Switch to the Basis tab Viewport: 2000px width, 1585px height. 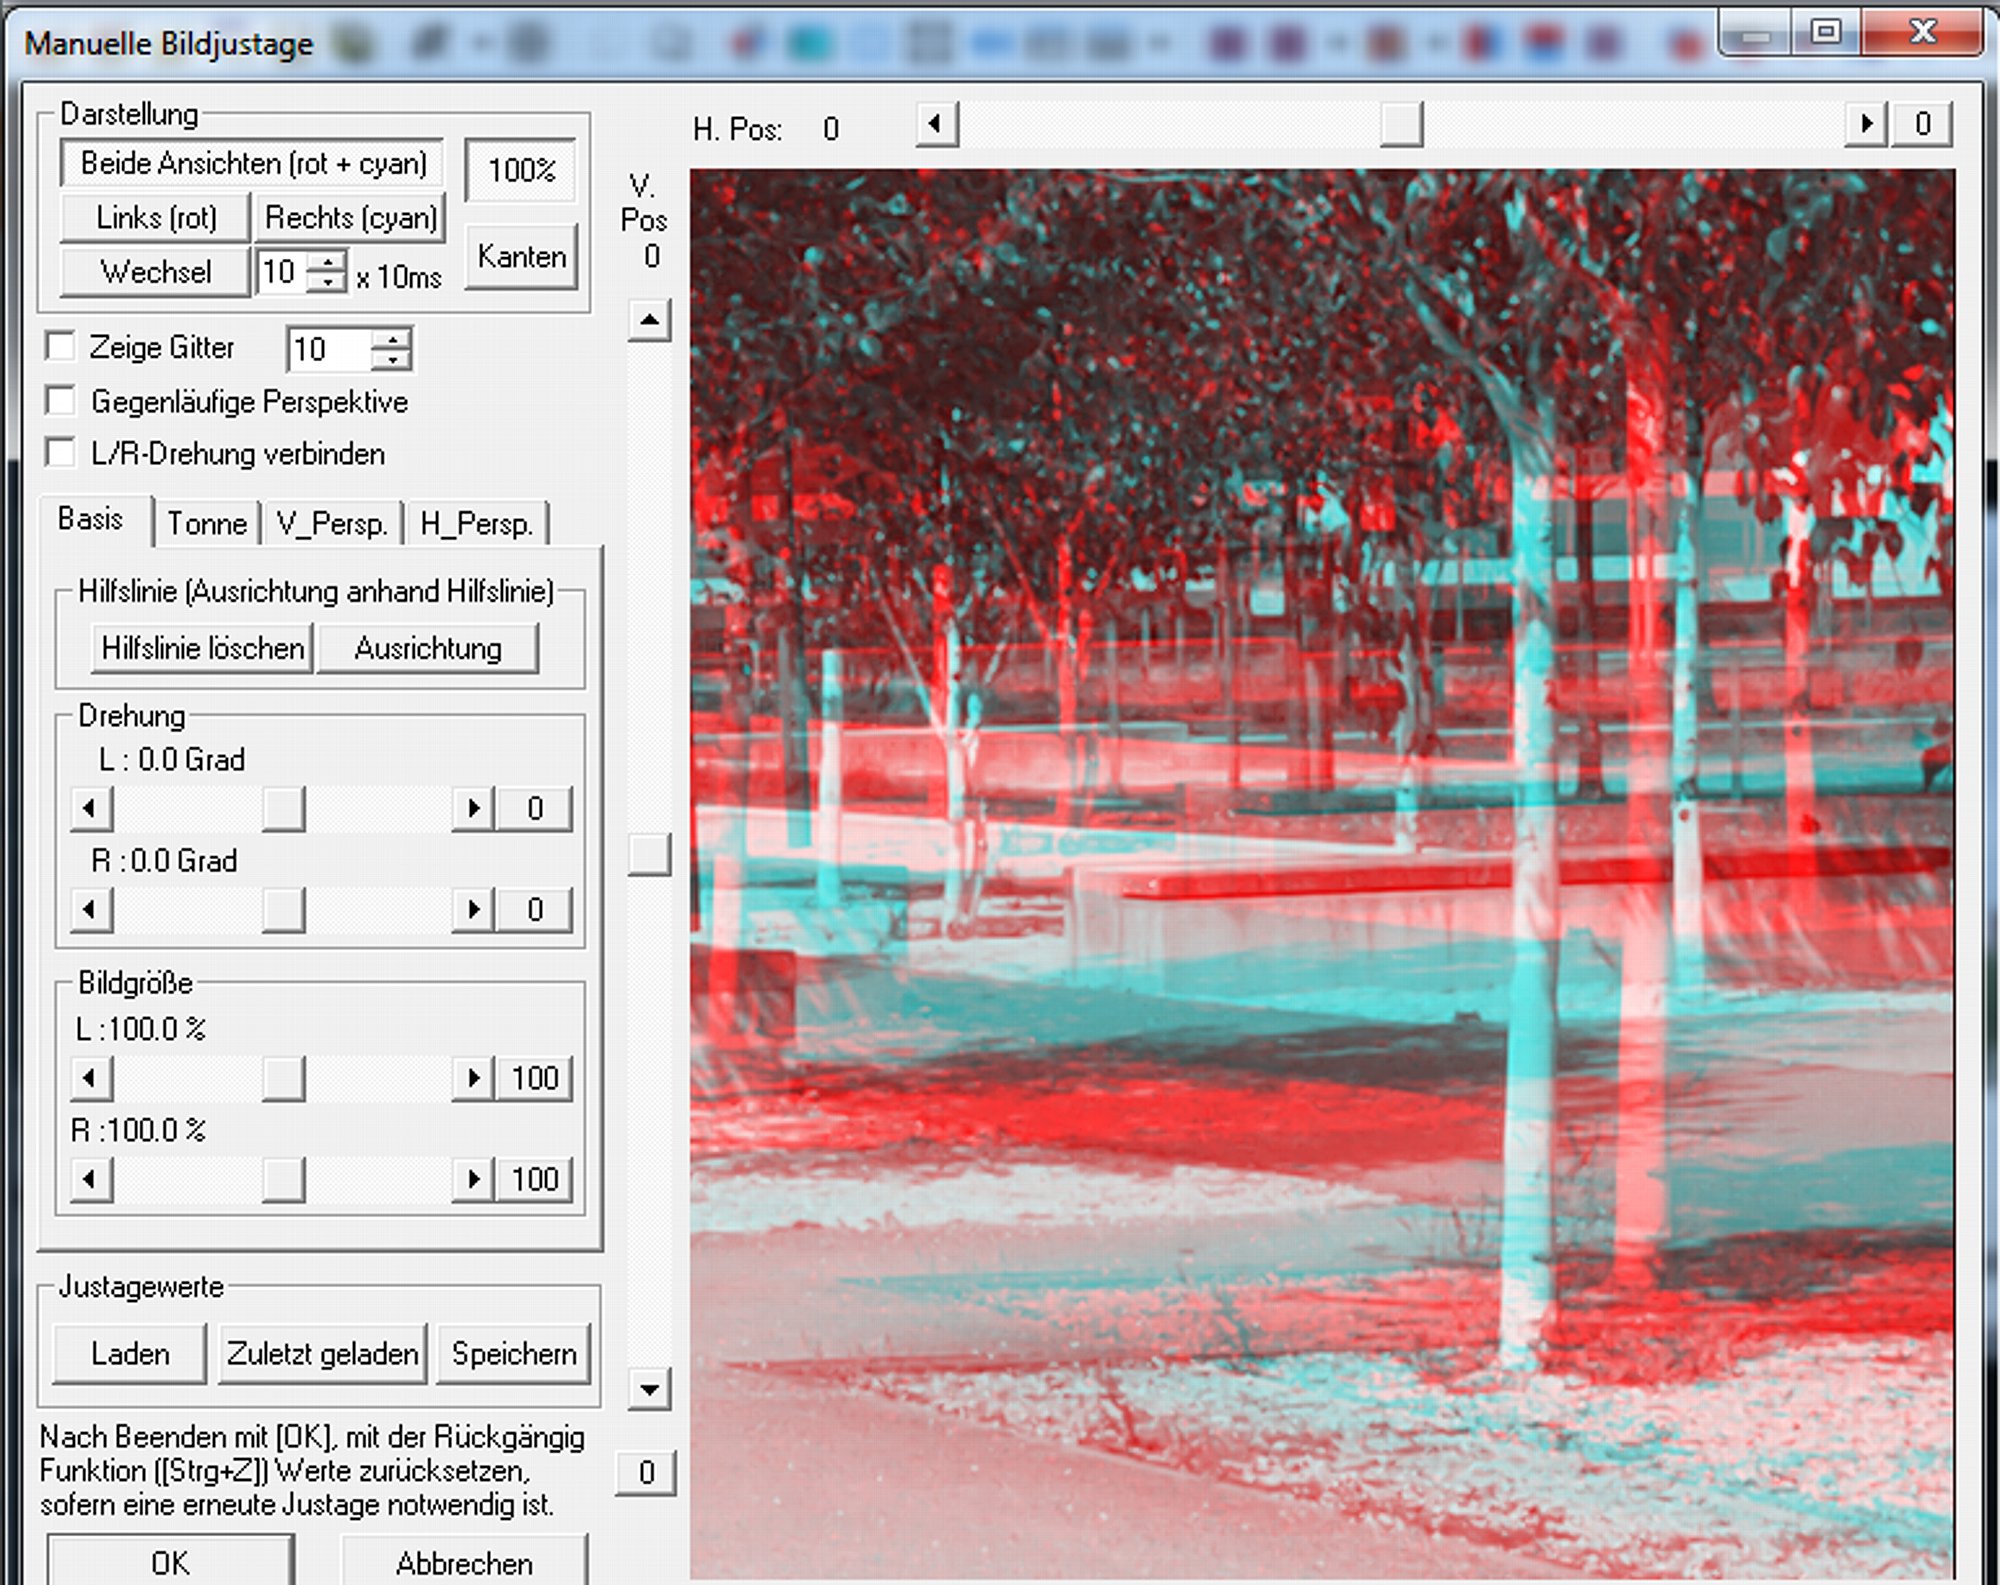tap(92, 520)
